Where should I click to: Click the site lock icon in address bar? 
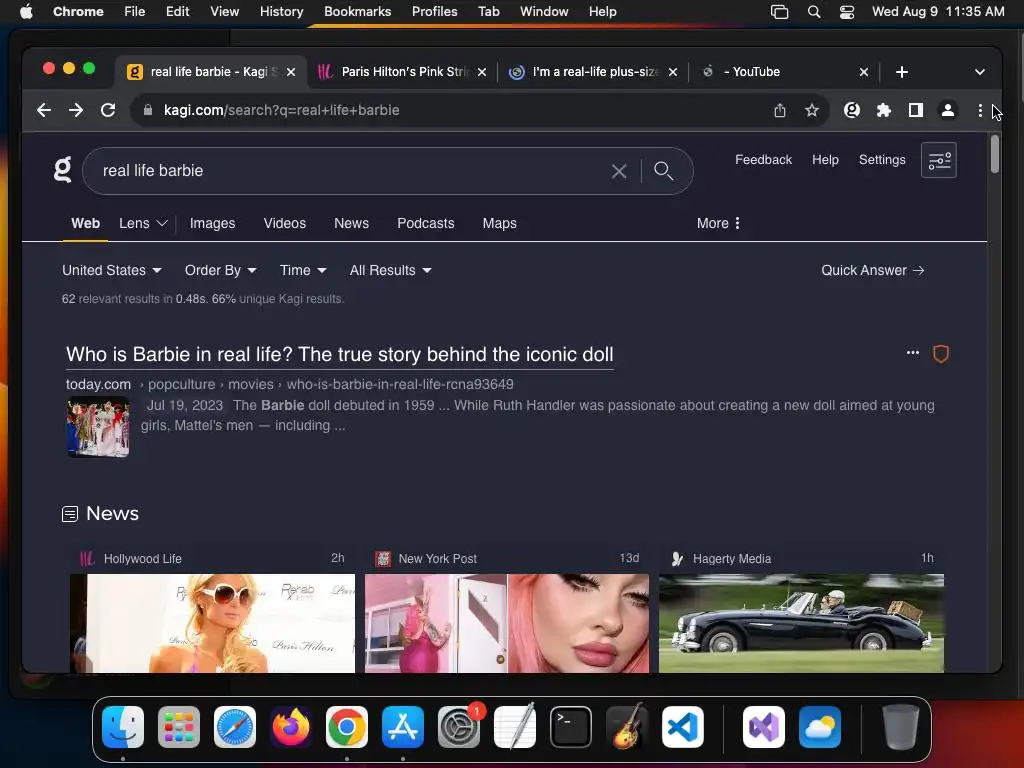[148, 110]
